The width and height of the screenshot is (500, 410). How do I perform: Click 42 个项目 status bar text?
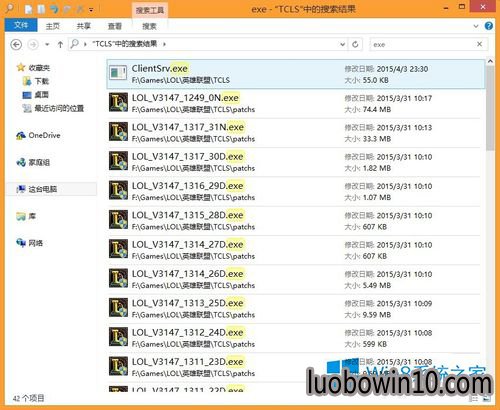tap(28, 398)
